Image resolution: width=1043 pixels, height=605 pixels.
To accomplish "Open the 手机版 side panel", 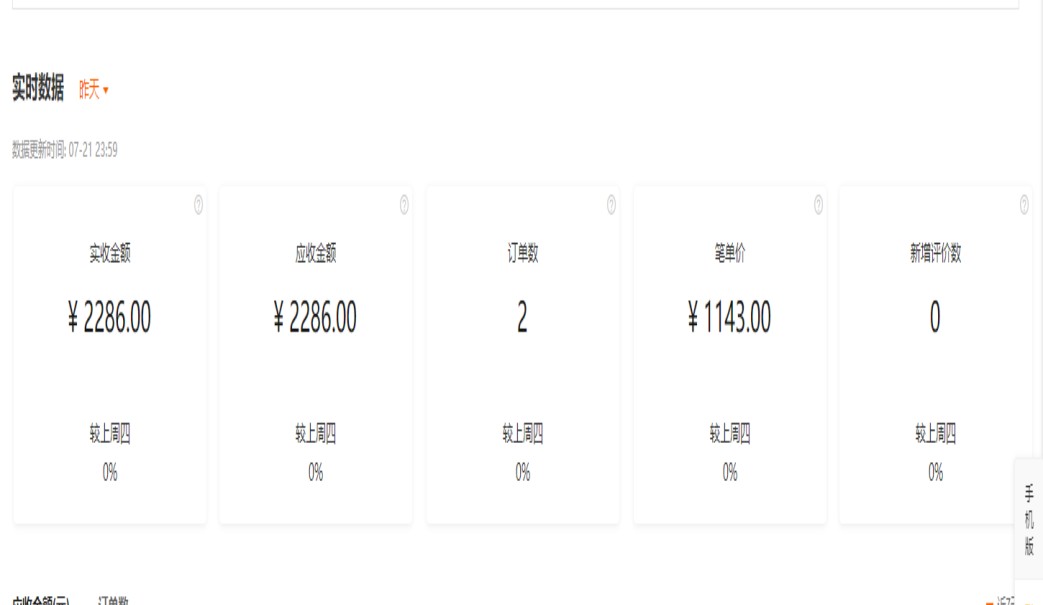I will [1028, 519].
